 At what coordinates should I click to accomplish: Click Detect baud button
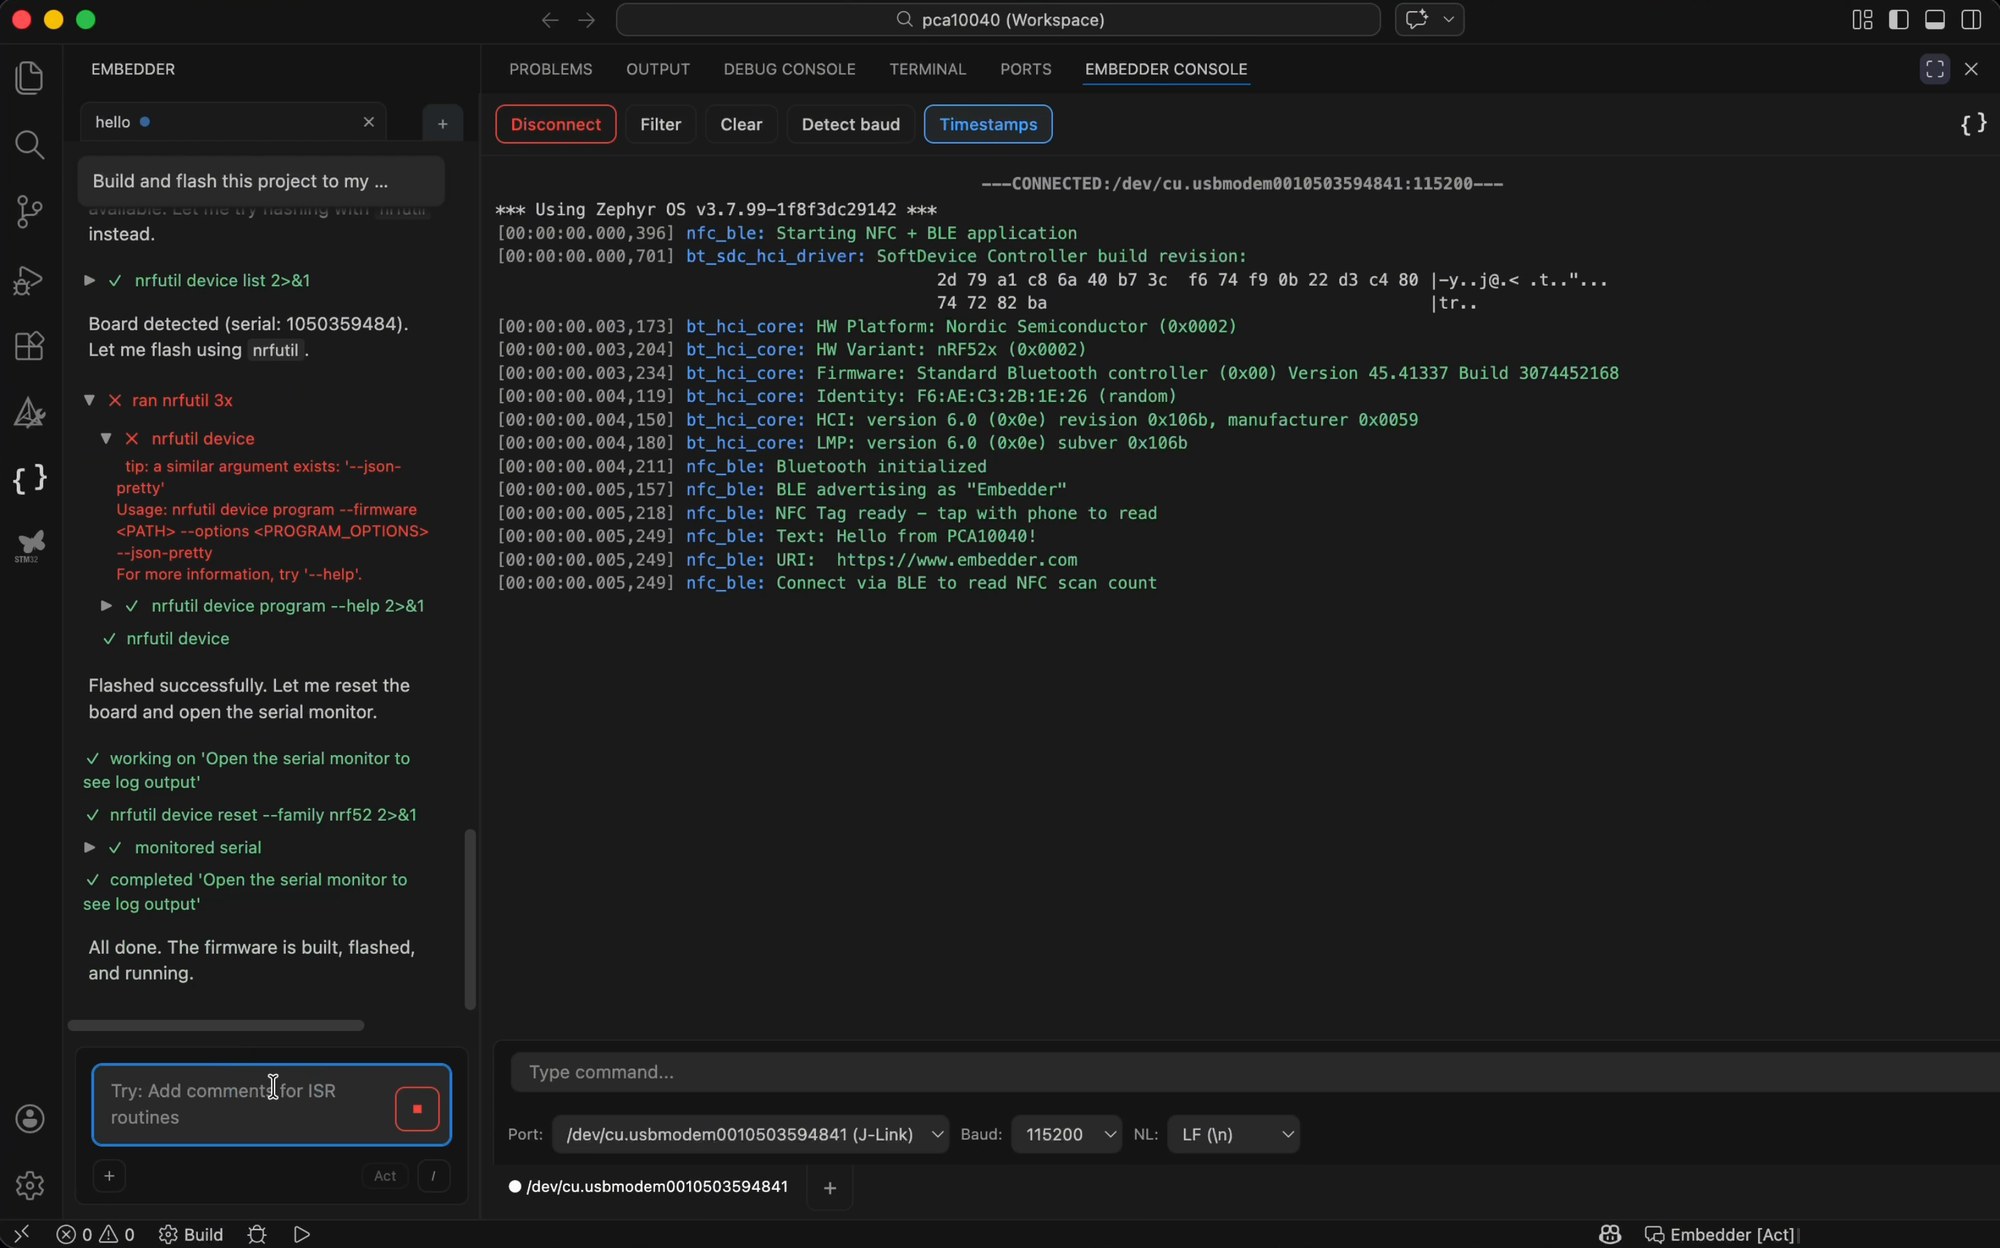(x=851, y=124)
